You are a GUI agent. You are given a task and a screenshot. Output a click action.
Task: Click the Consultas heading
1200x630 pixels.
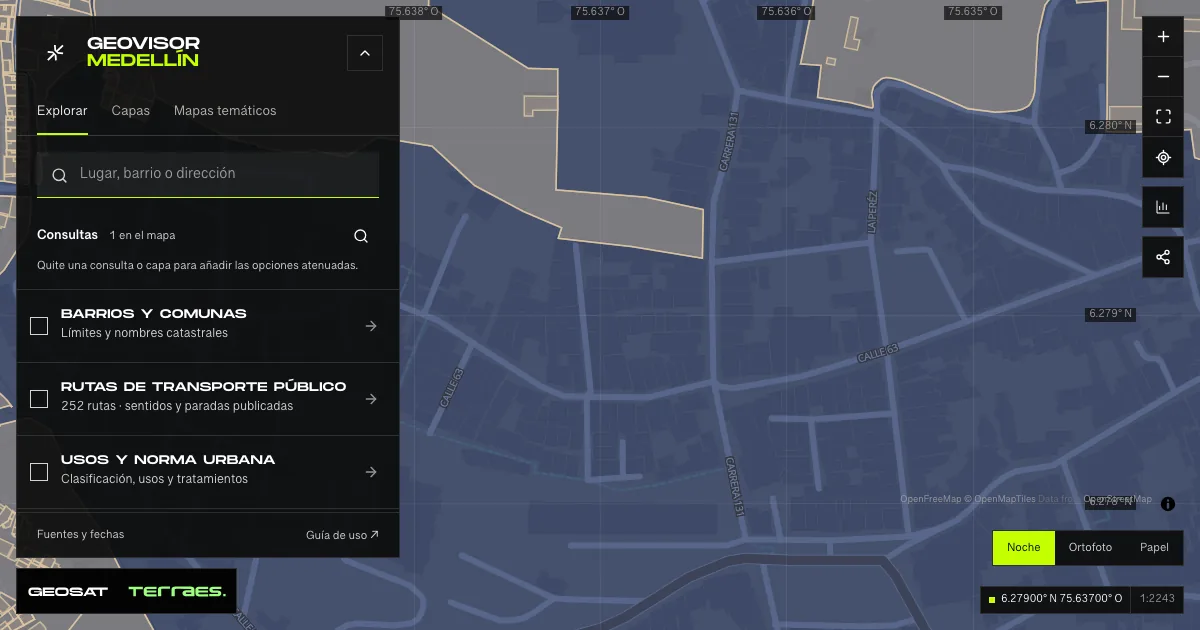[x=67, y=235]
